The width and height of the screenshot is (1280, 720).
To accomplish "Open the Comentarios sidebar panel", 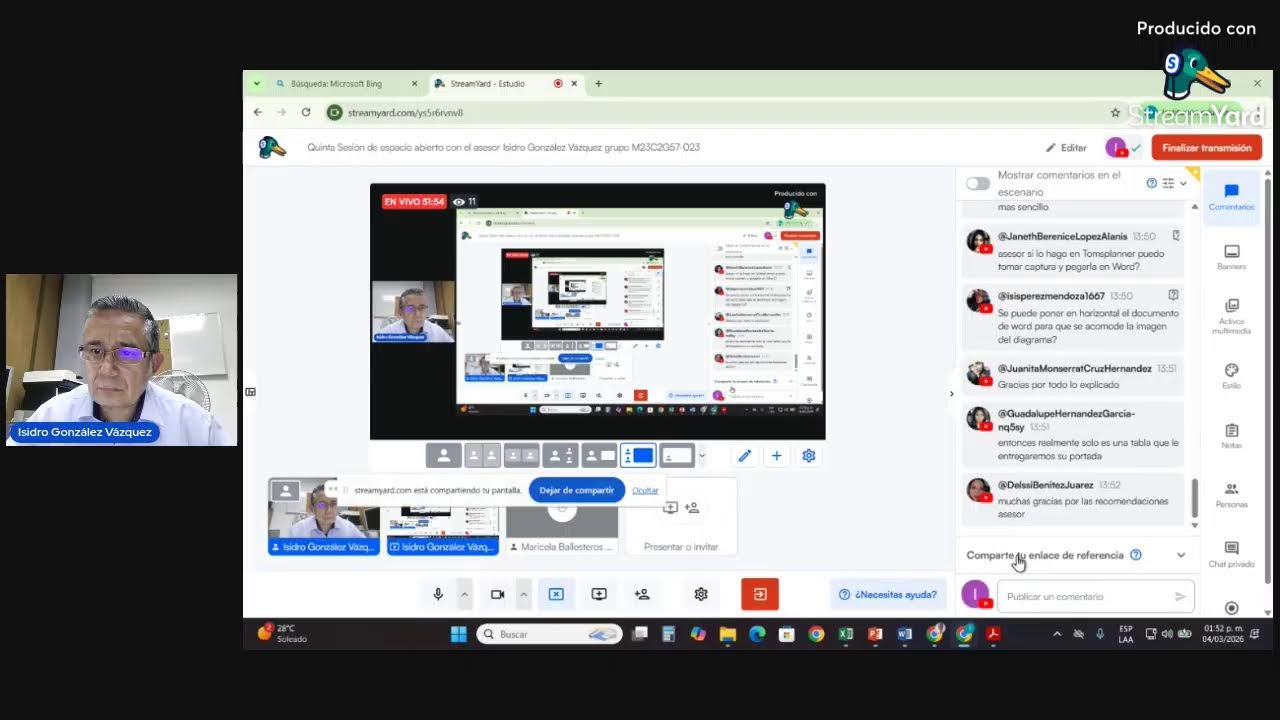I will 1231,196.
